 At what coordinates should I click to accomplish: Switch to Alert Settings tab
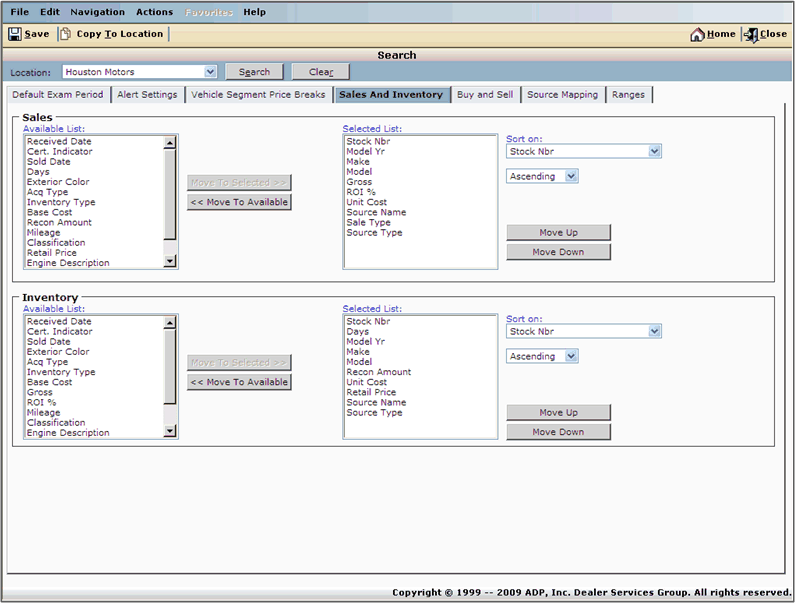(x=147, y=94)
